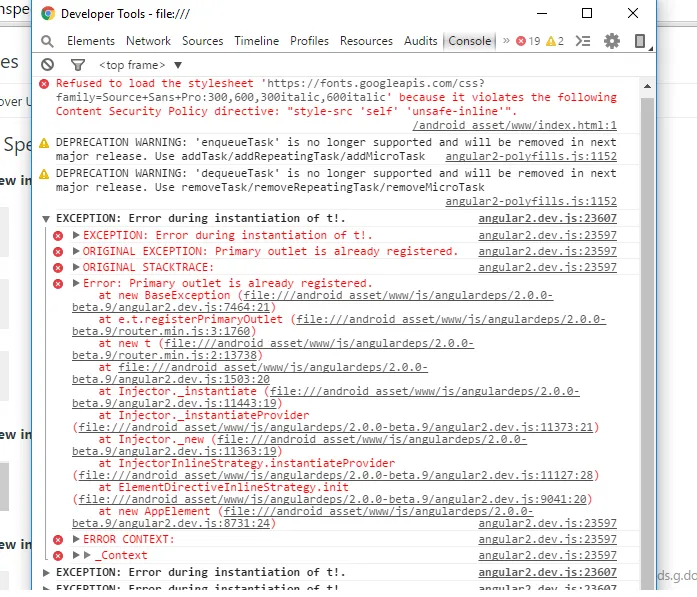The width and height of the screenshot is (697, 597).
Task: Click error icon beside _Context row
Action: pos(58,556)
